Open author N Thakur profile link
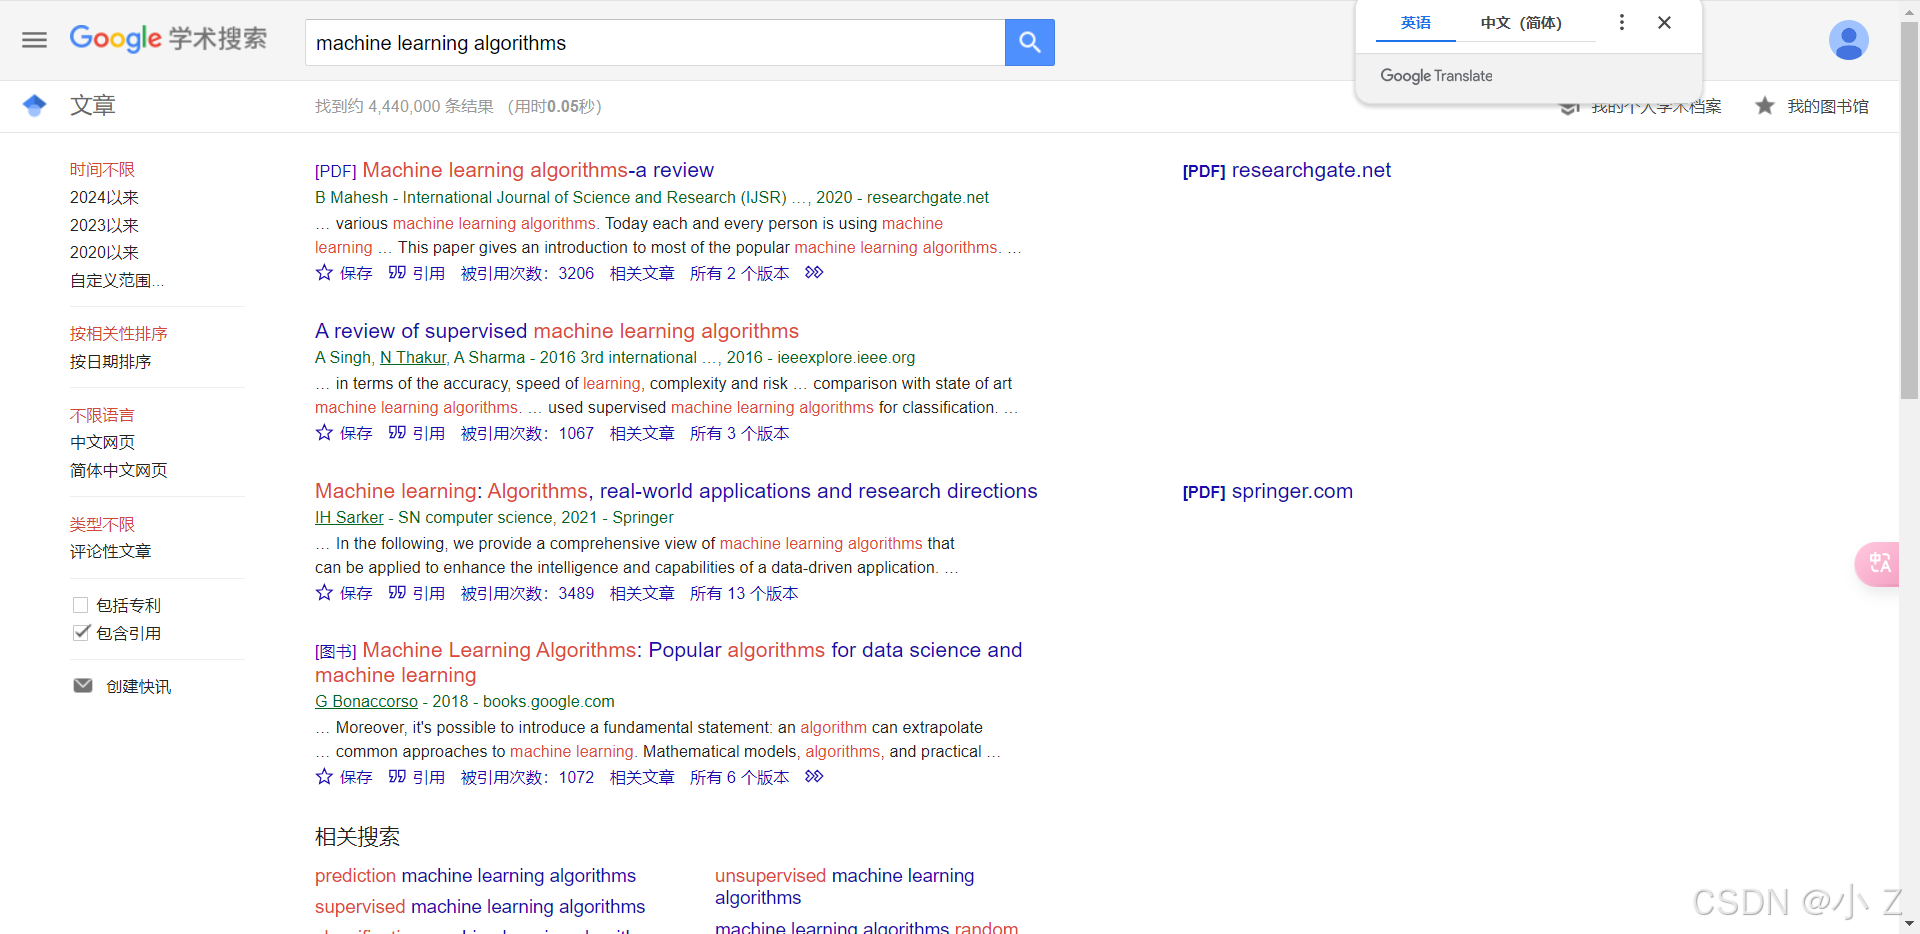The width and height of the screenshot is (1920, 934). click(x=413, y=358)
